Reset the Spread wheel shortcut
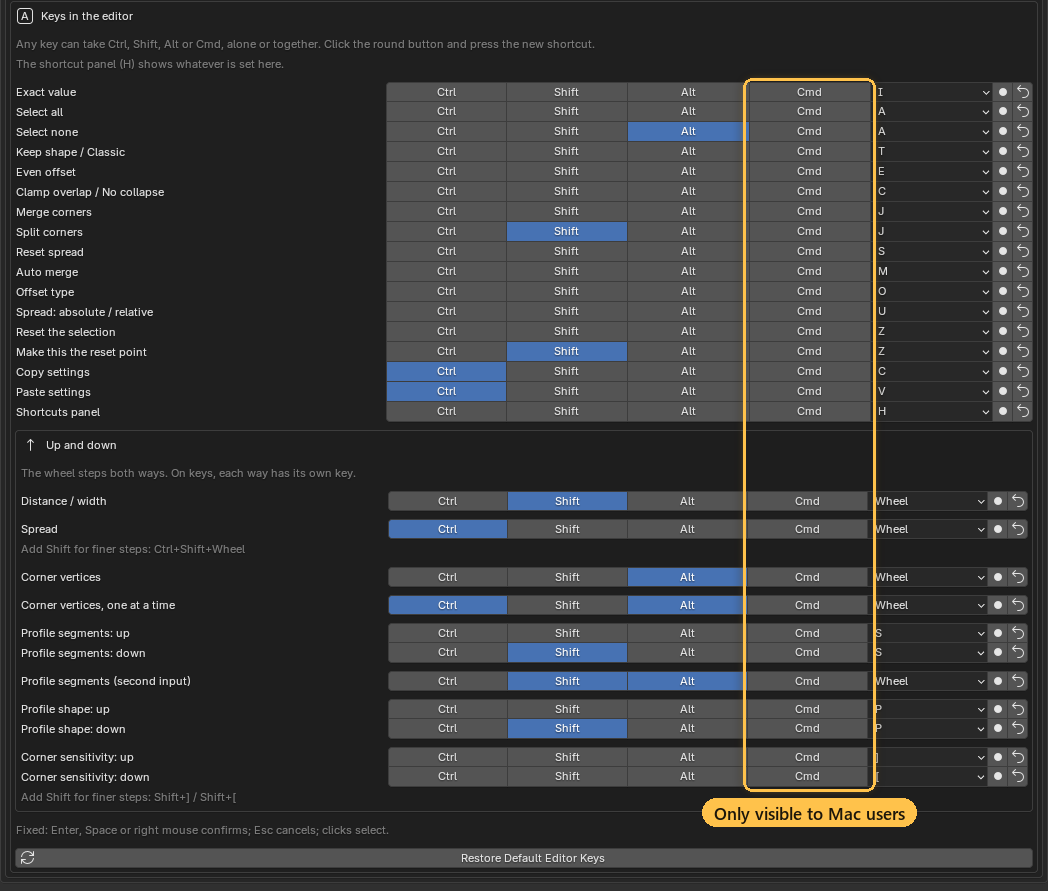This screenshot has width=1048, height=891. point(1018,529)
